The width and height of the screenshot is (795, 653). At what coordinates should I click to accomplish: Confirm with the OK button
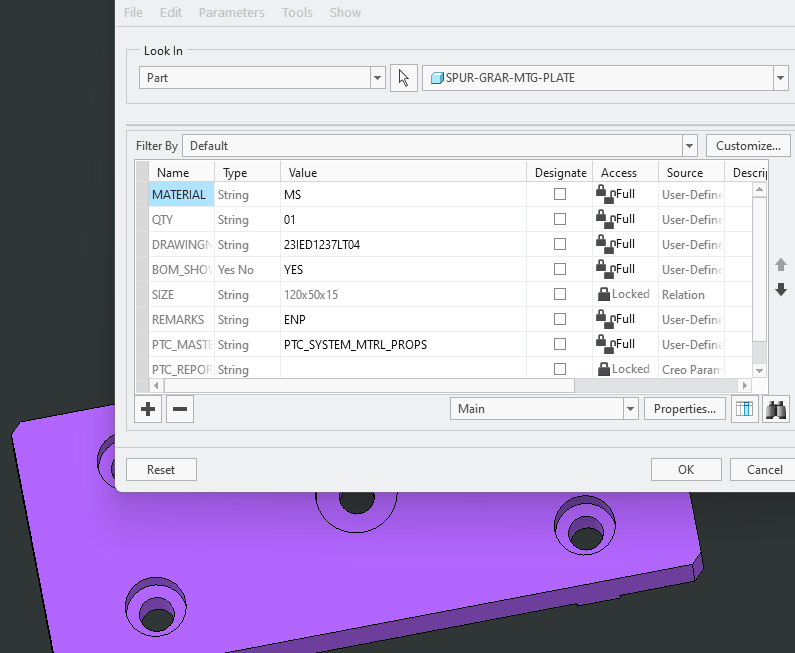[686, 470]
